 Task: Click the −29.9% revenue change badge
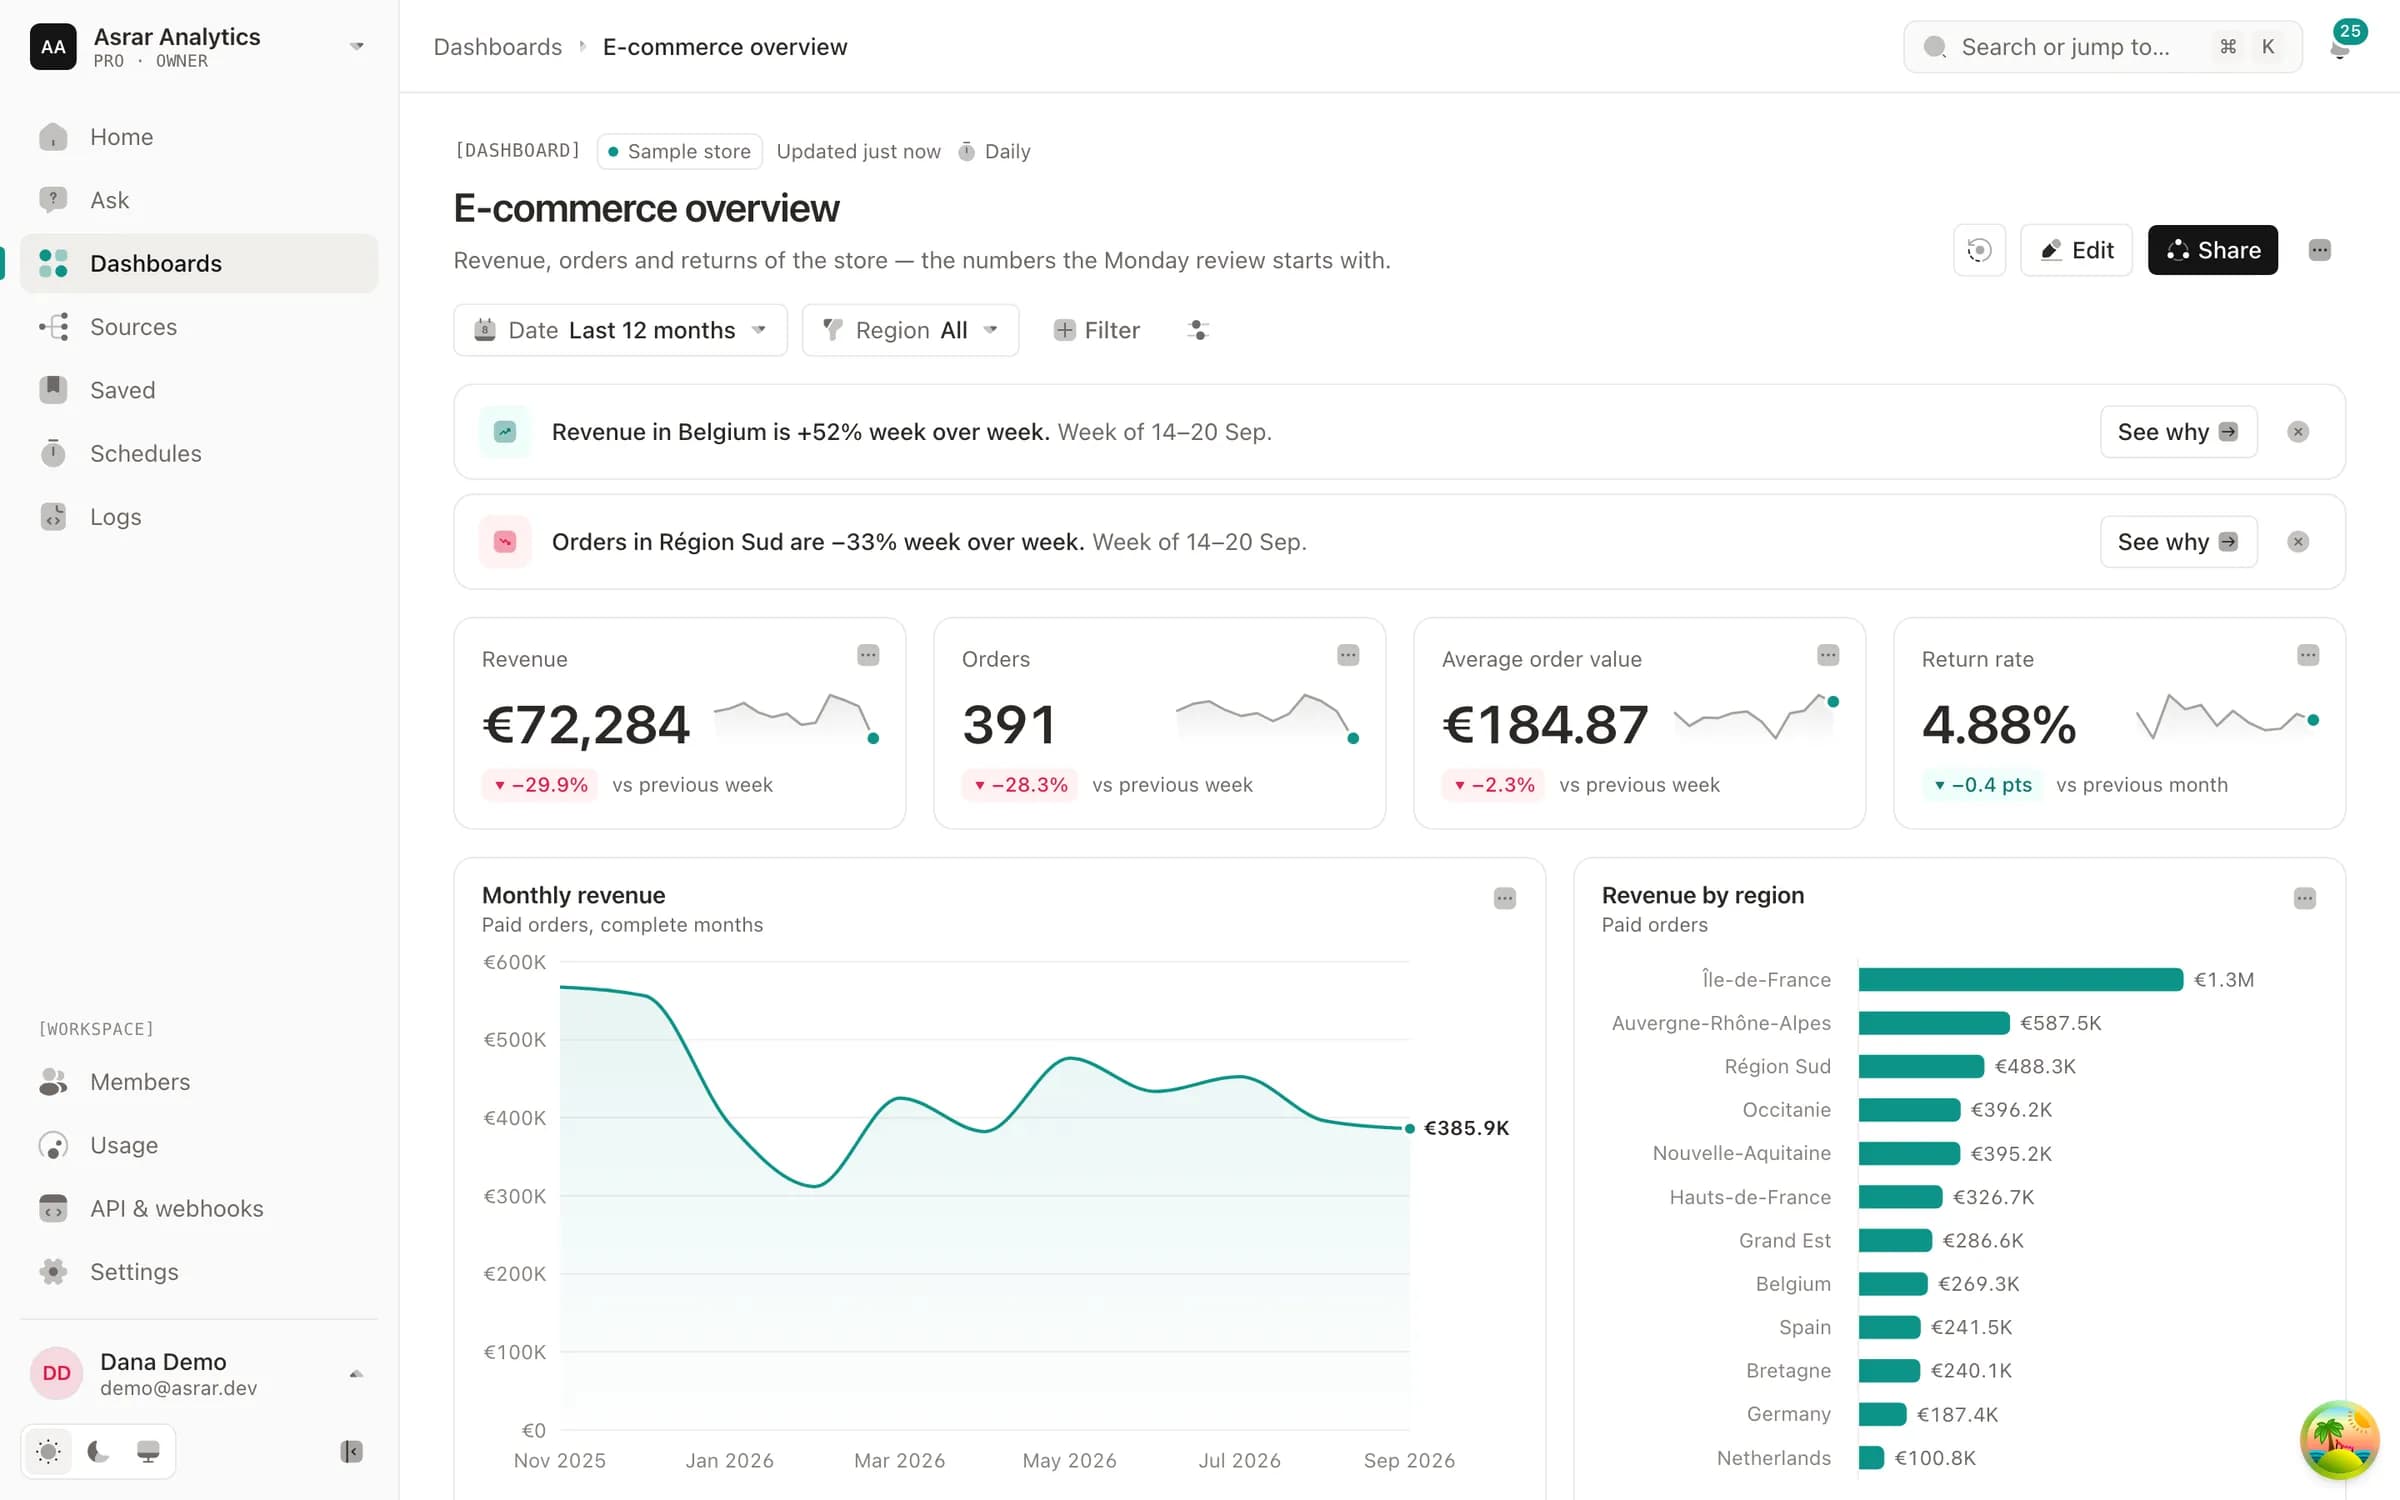(540, 785)
